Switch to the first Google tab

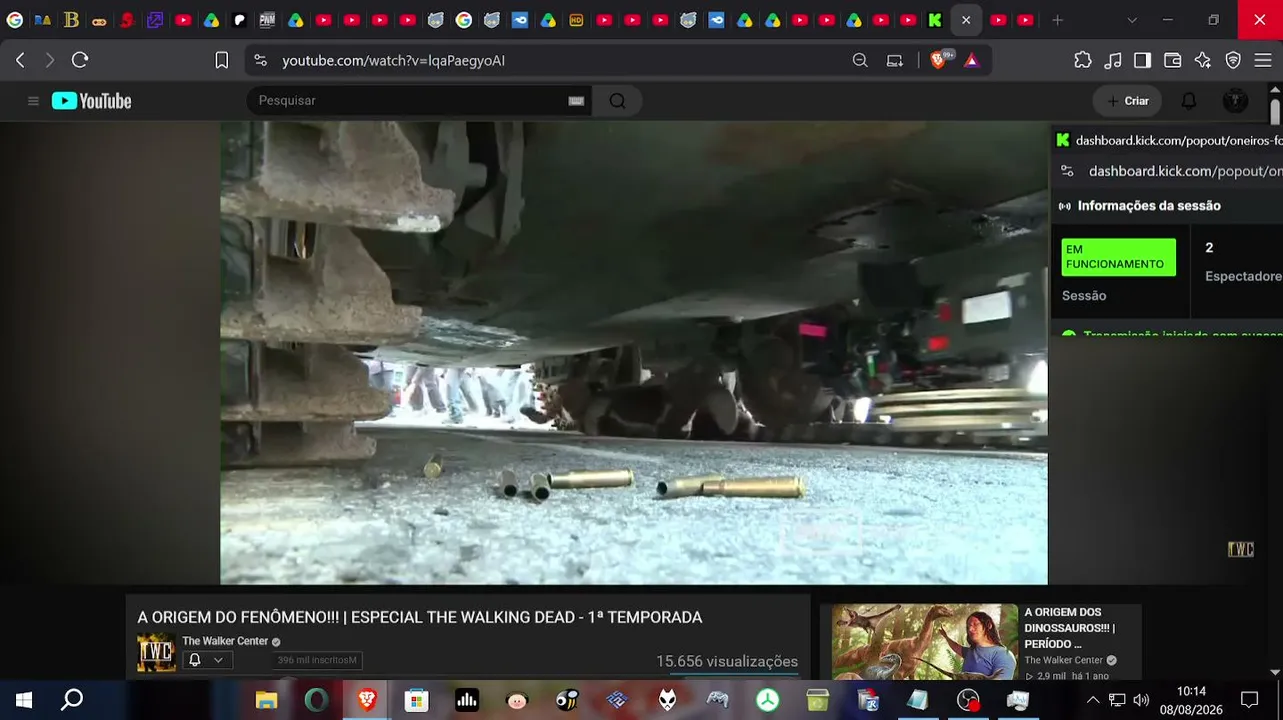click(15, 20)
